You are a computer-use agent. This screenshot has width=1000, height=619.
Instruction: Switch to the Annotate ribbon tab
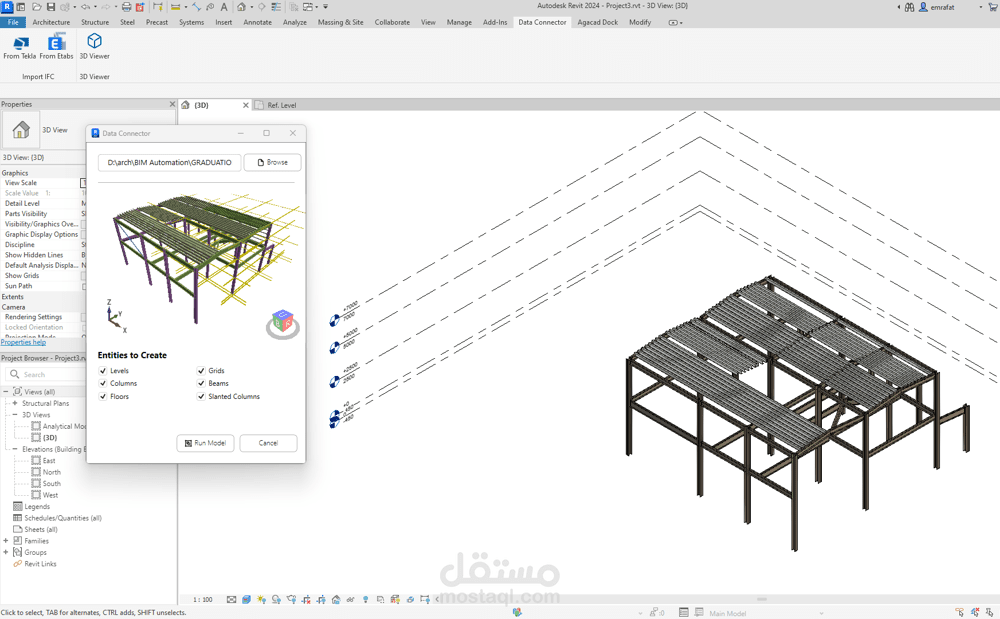point(258,22)
